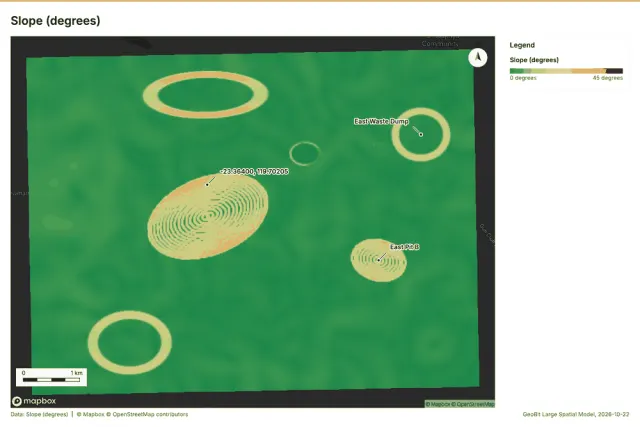Click the Slope (degrees) page title
640x427 pixels.
tap(56, 21)
